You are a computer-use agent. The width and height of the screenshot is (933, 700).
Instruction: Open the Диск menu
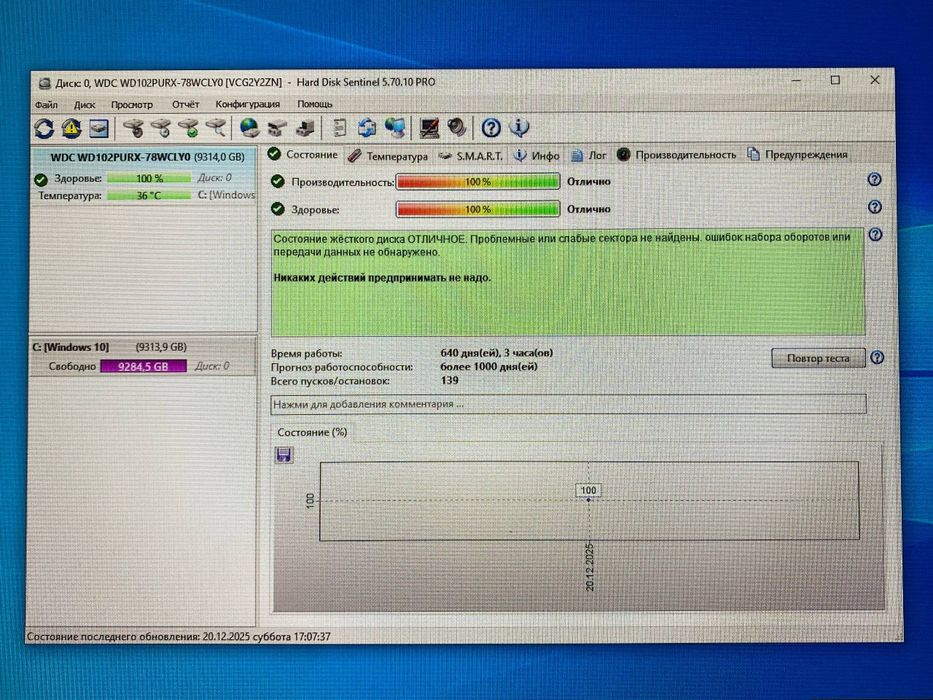84,105
